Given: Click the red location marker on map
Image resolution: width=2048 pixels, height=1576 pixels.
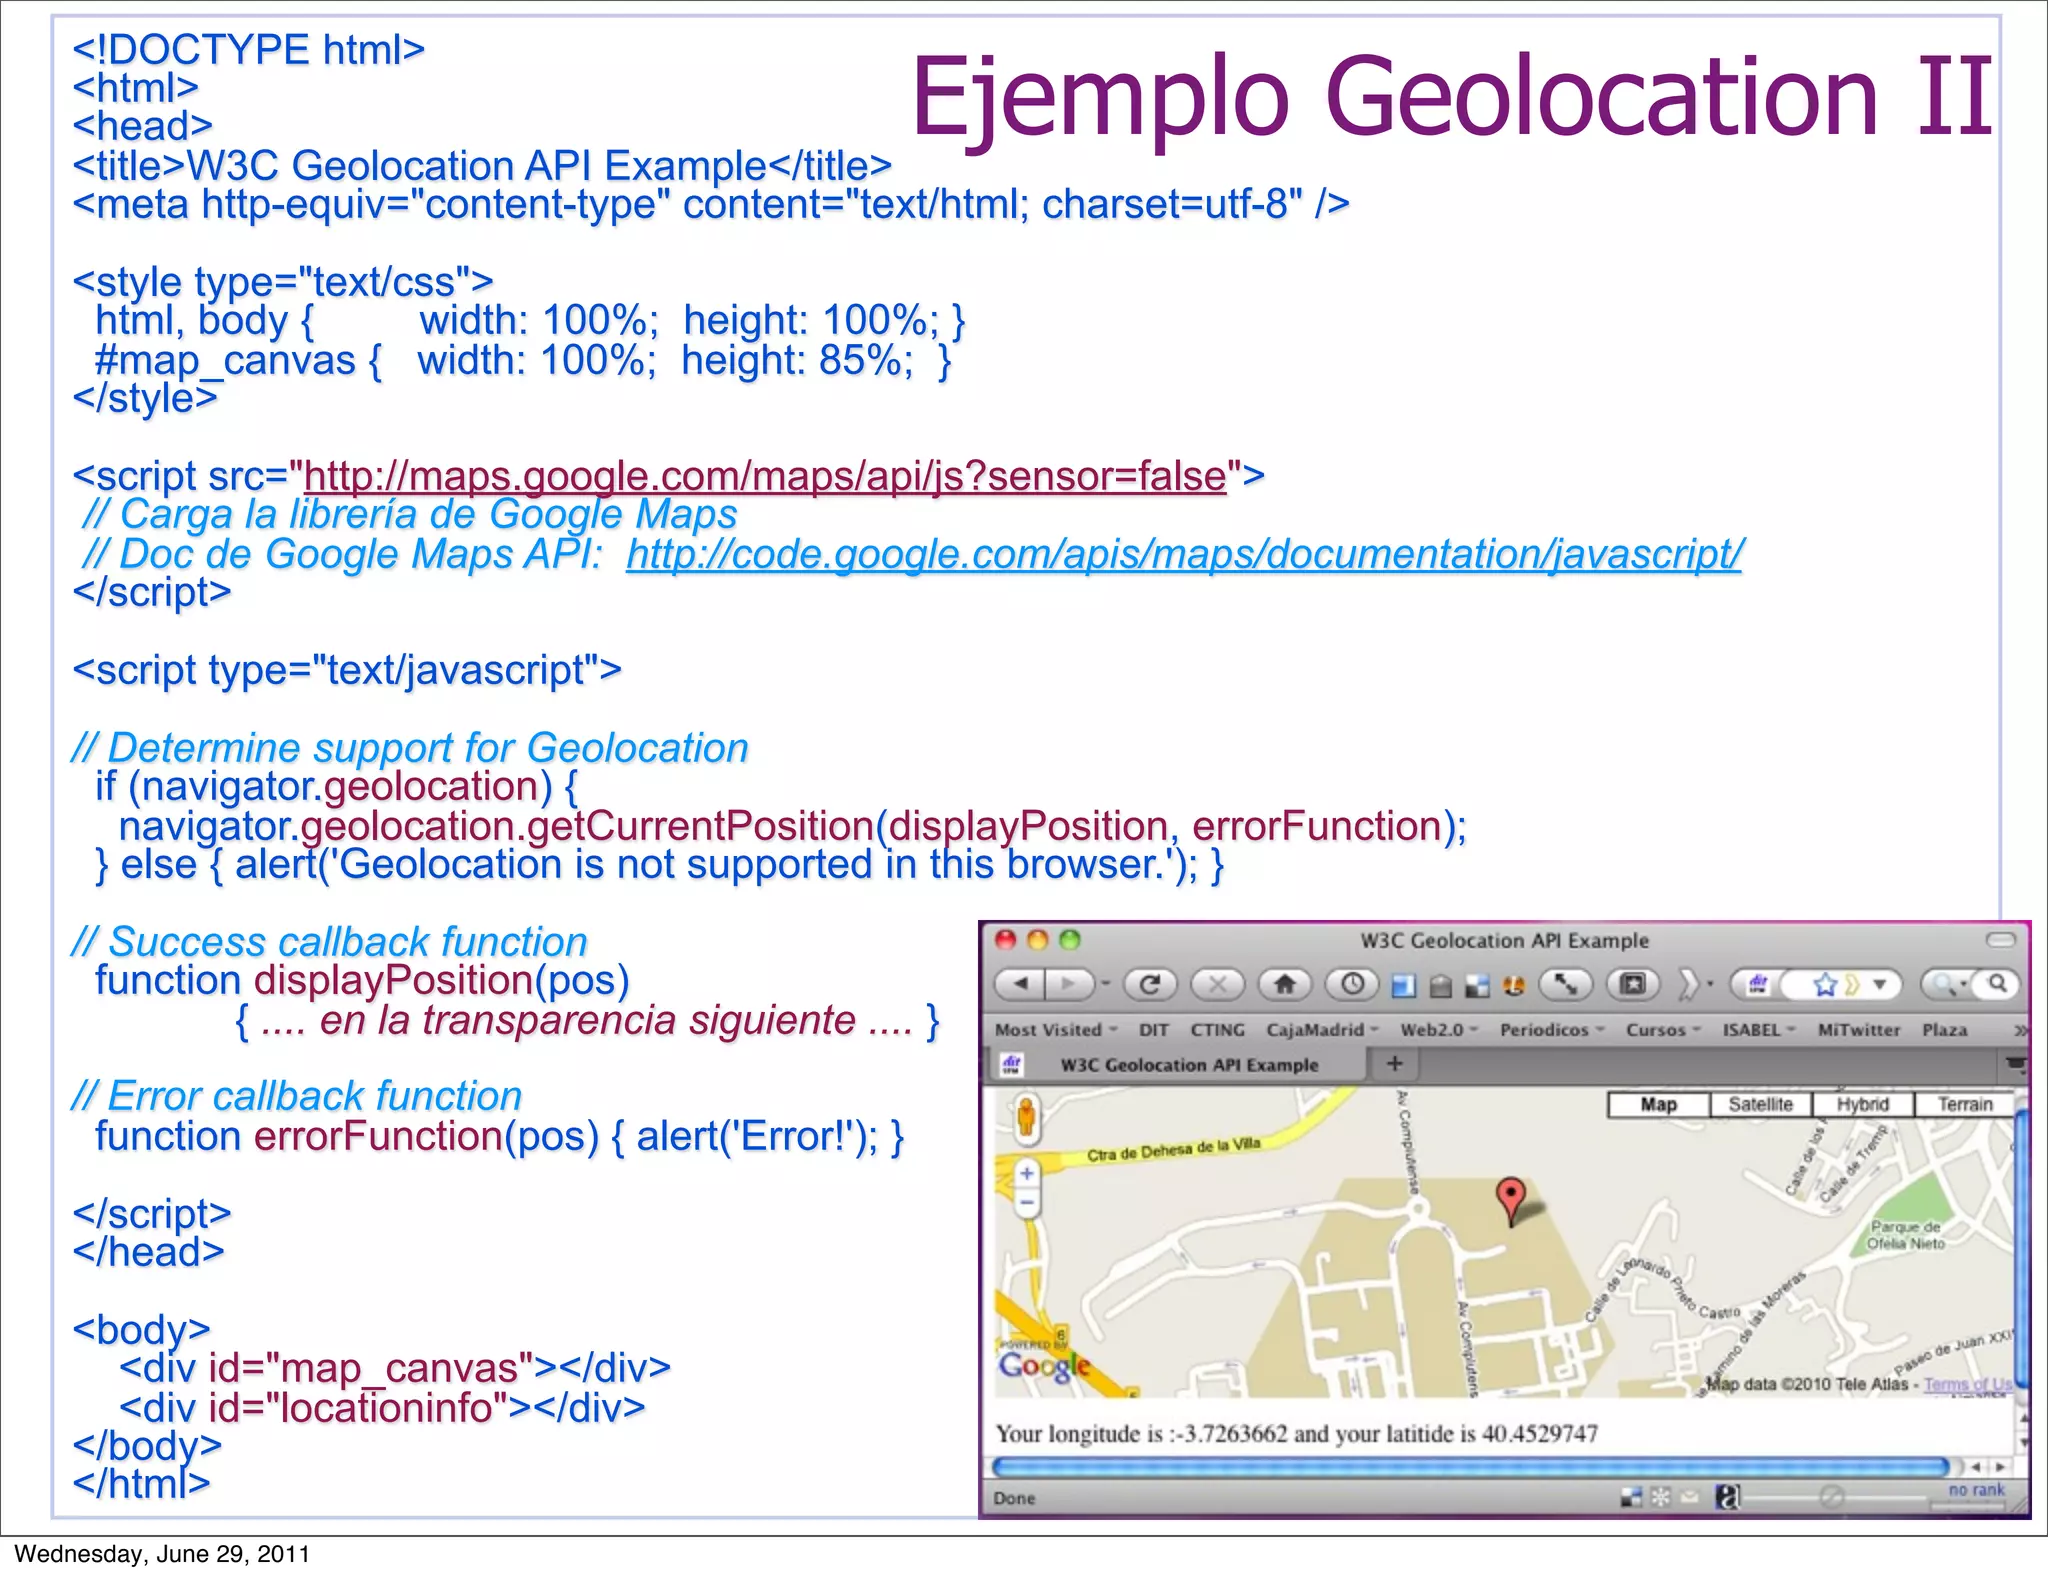Looking at the screenshot, I should point(1510,1200).
